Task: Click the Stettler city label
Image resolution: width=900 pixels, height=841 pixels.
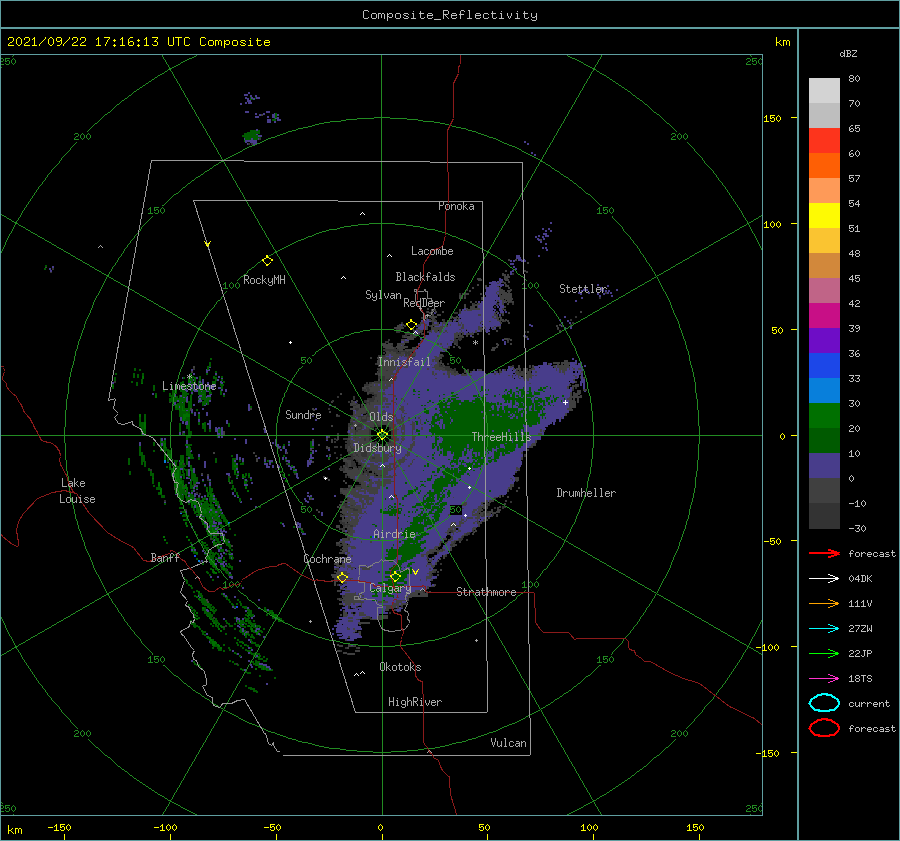Action: (x=583, y=289)
